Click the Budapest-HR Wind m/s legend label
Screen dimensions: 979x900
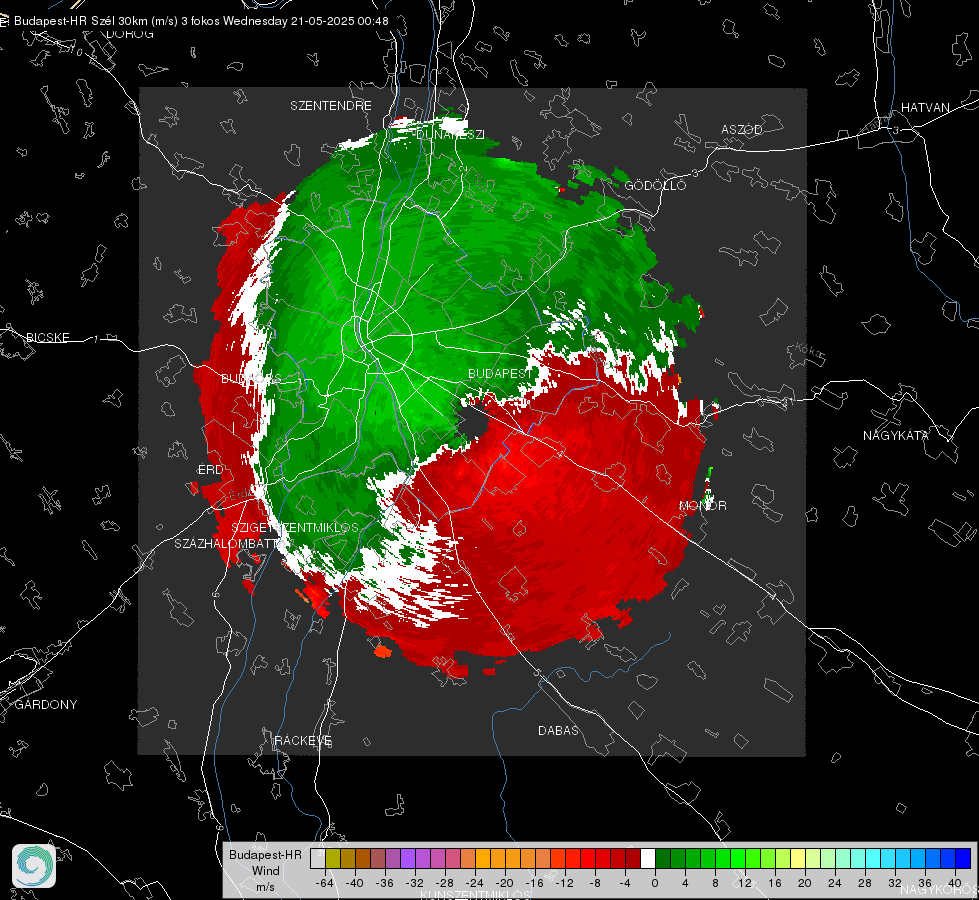265,870
